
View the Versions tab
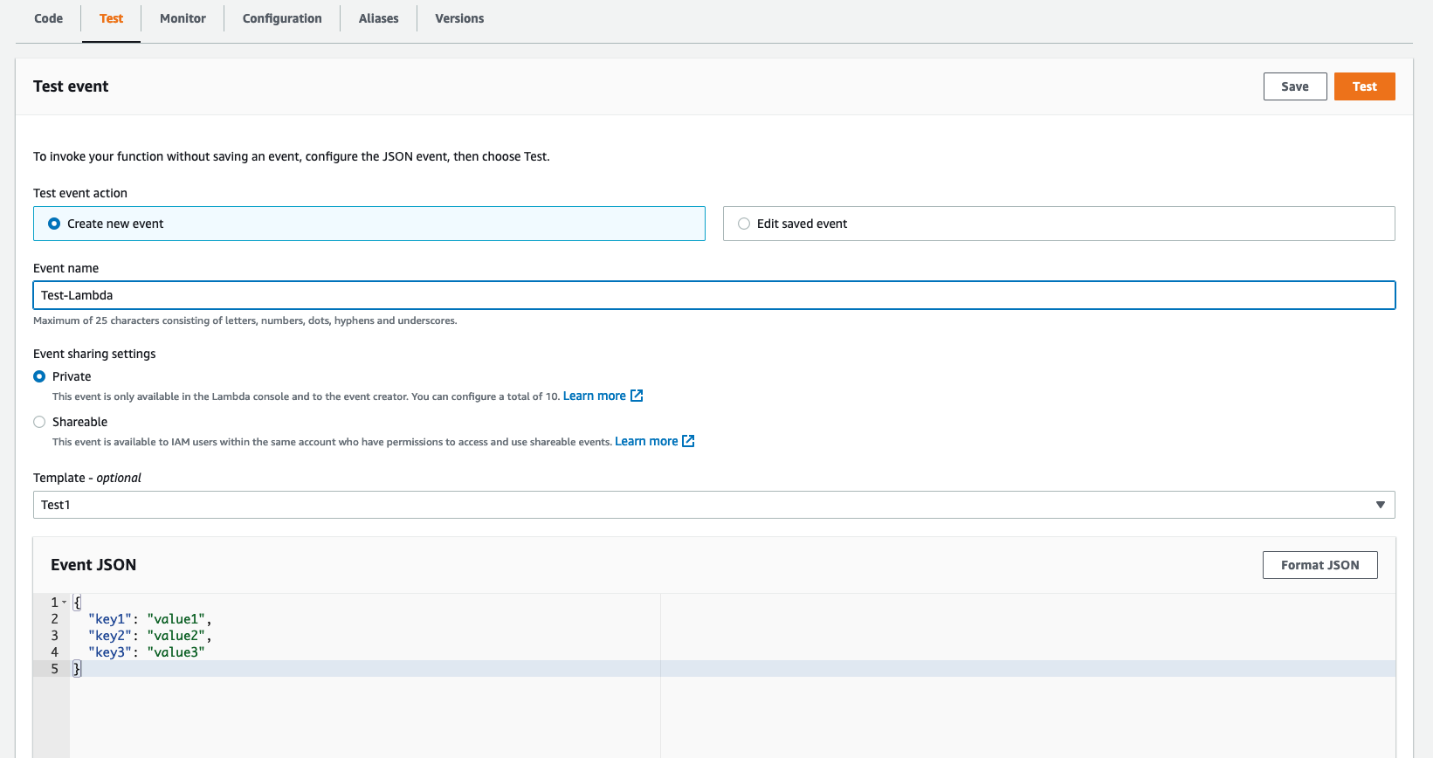pyautogui.click(x=459, y=18)
